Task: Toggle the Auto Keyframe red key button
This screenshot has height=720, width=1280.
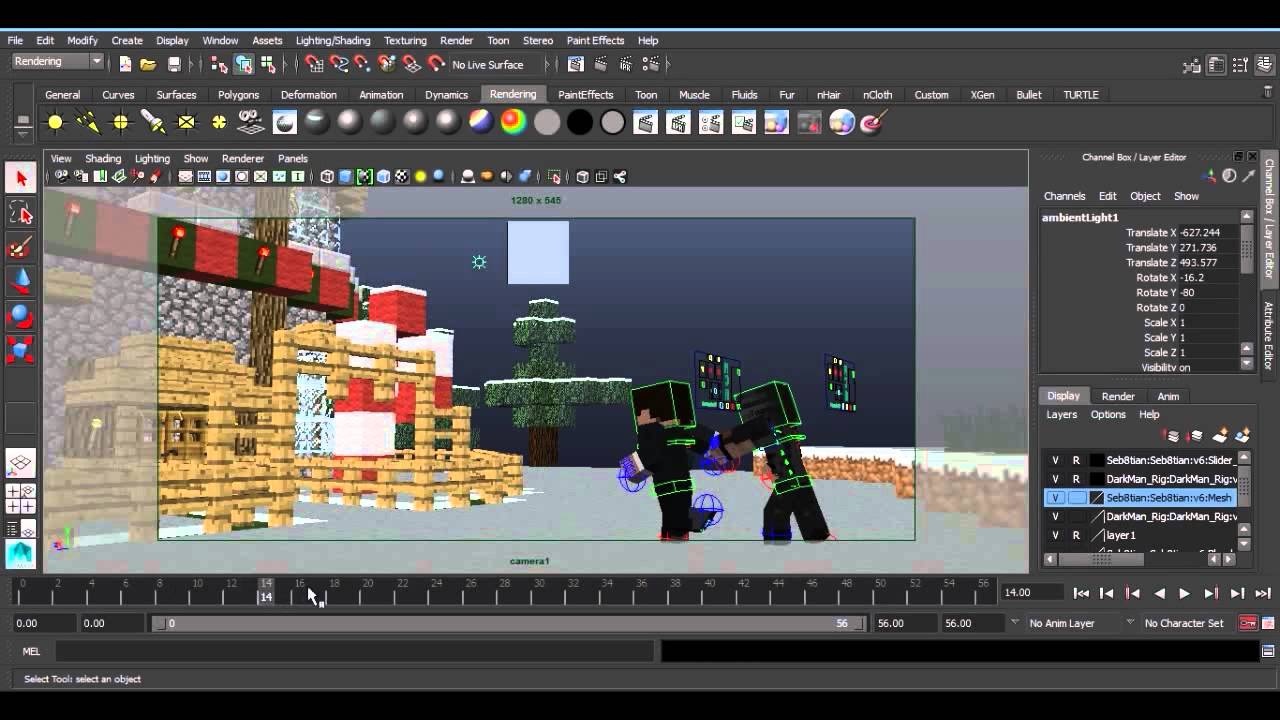Action: click(1247, 623)
